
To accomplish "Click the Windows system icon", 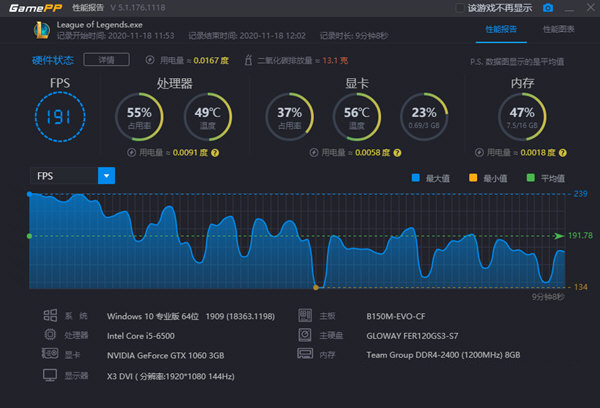I will pos(50,315).
